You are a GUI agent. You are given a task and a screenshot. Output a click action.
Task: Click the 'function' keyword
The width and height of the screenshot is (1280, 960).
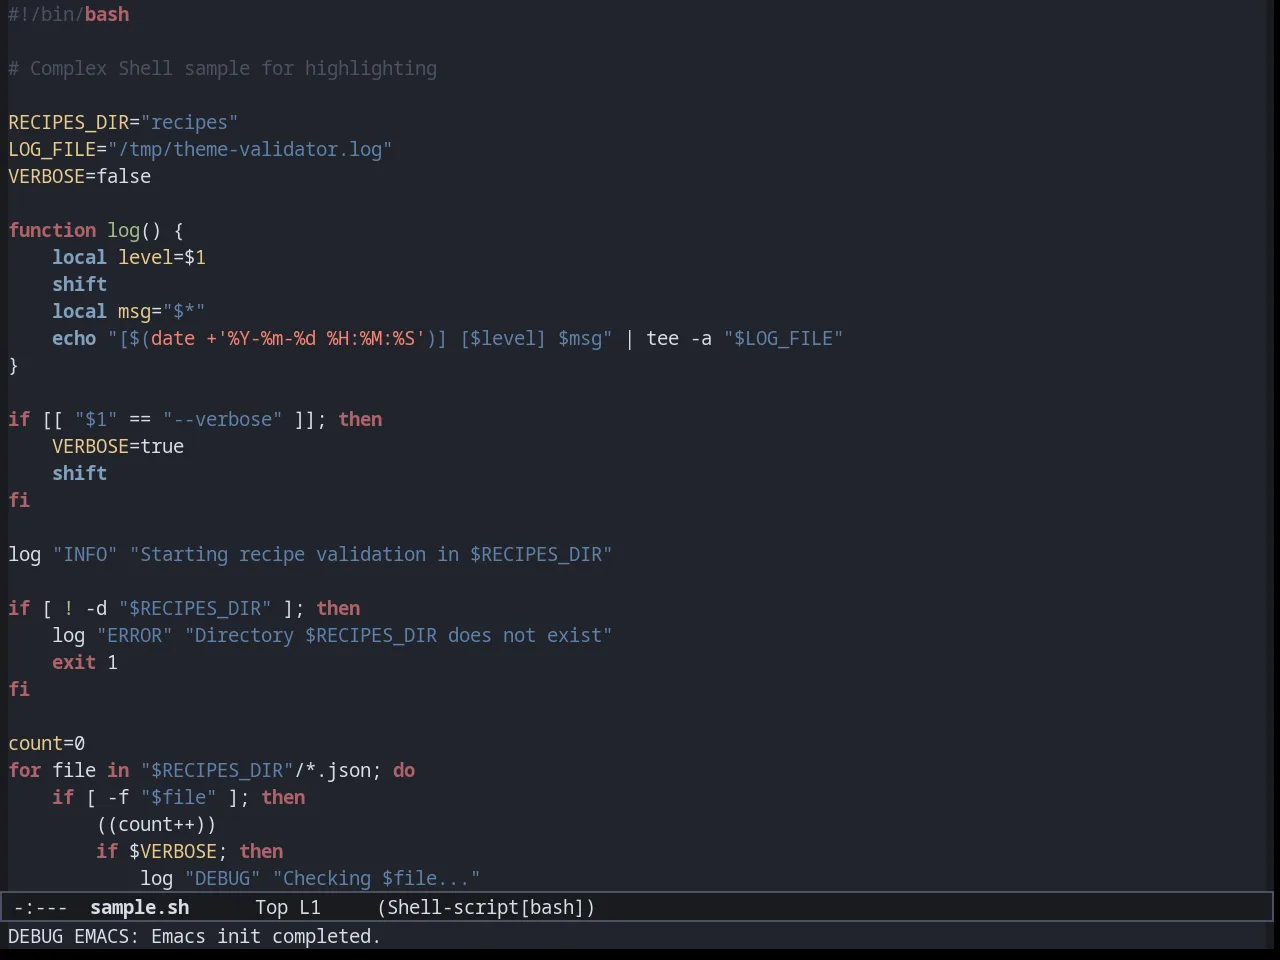pos(52,230)
